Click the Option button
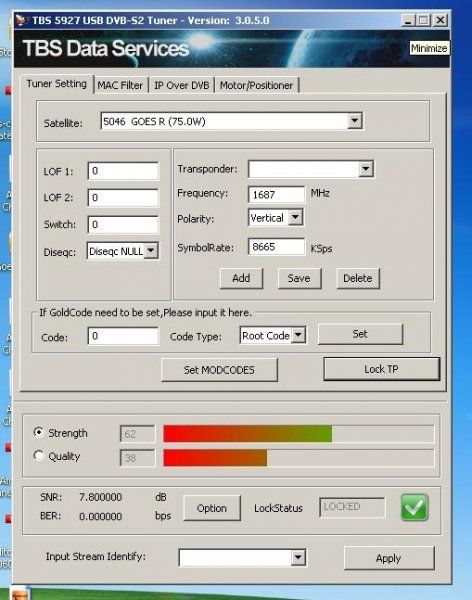Viewport: 472px width, 600px height. pyautogui.click(x=212, y=508)
